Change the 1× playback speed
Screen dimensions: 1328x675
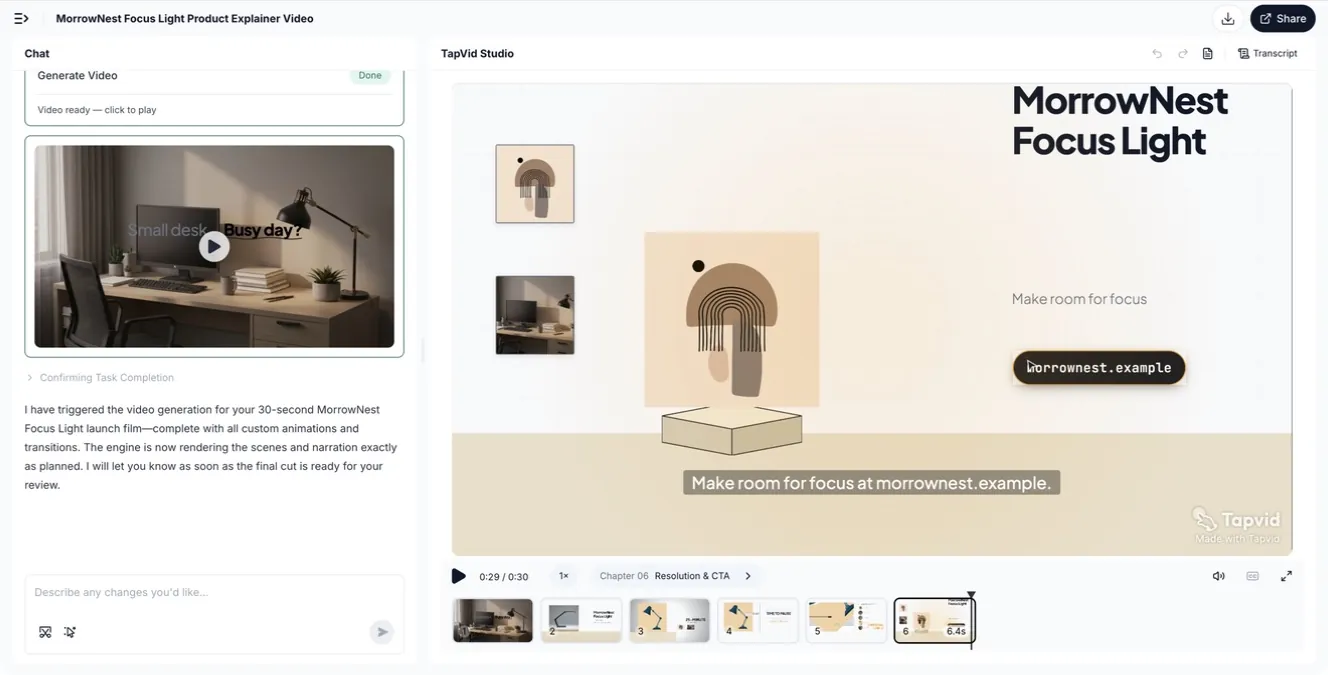(x=564, y=576)
